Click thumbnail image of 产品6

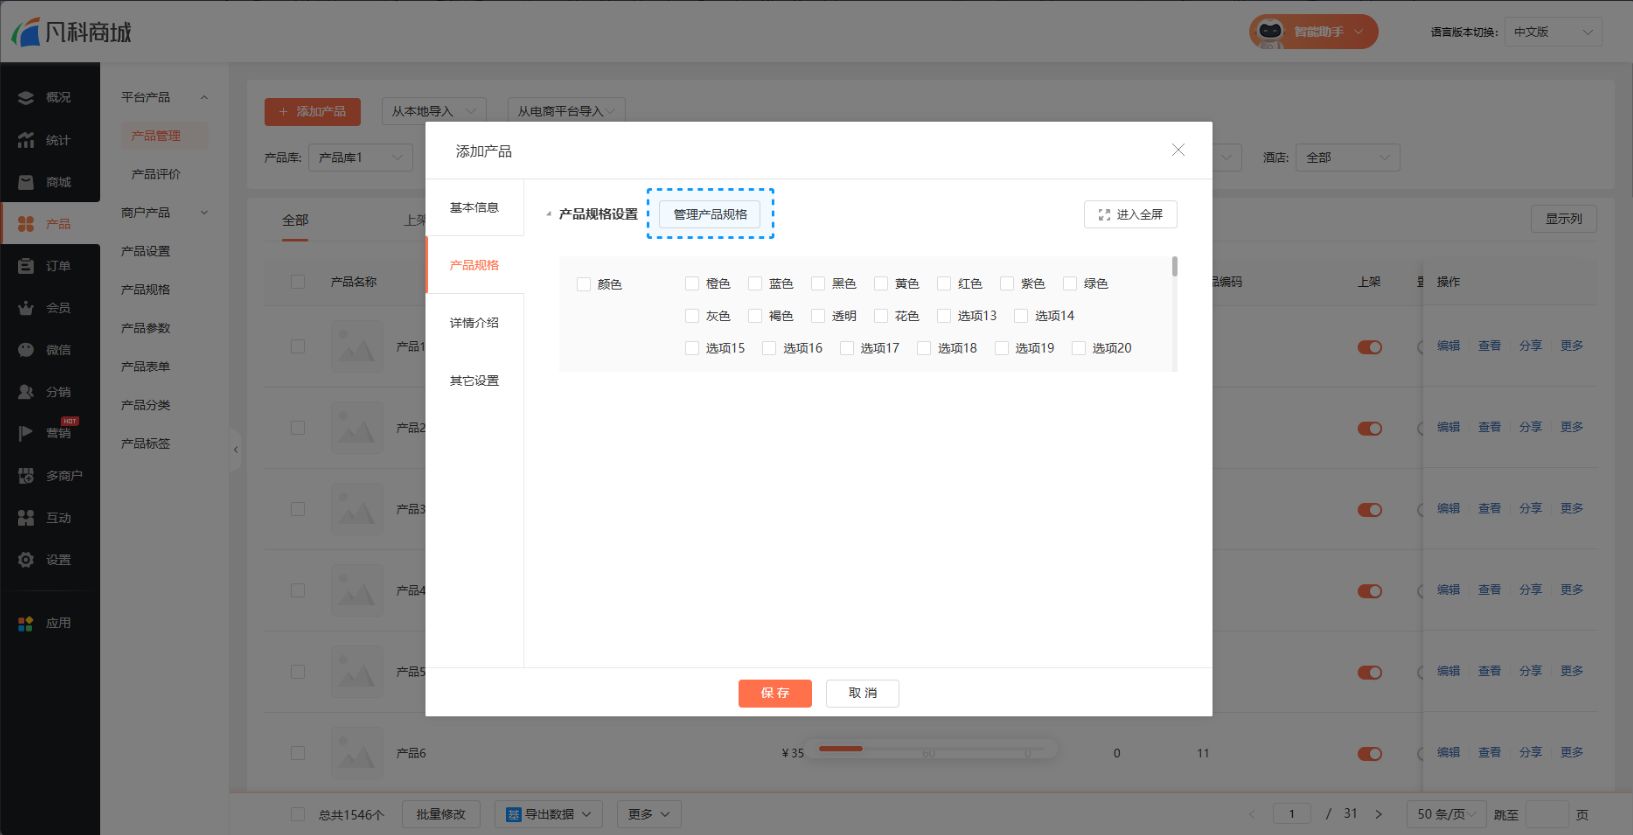pos(357,753)
